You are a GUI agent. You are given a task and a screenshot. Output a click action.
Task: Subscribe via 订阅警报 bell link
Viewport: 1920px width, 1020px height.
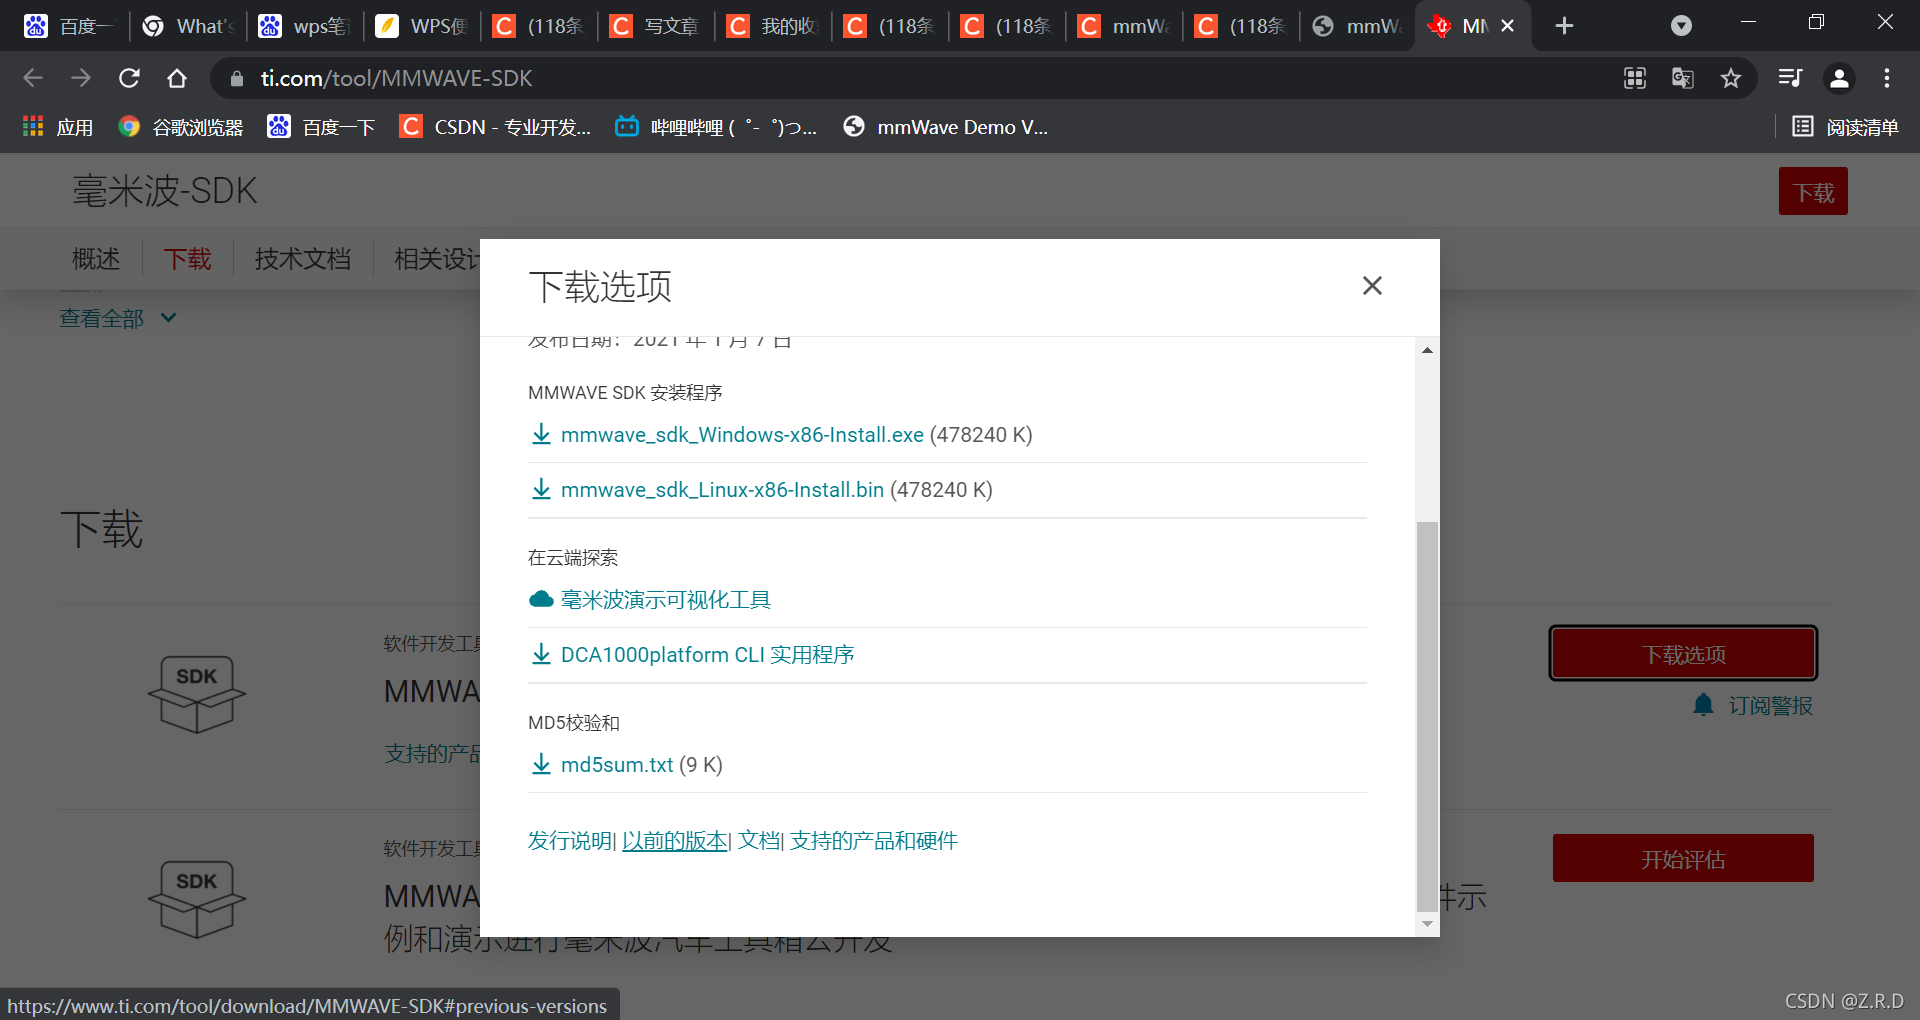click(x=1753, y=706)
